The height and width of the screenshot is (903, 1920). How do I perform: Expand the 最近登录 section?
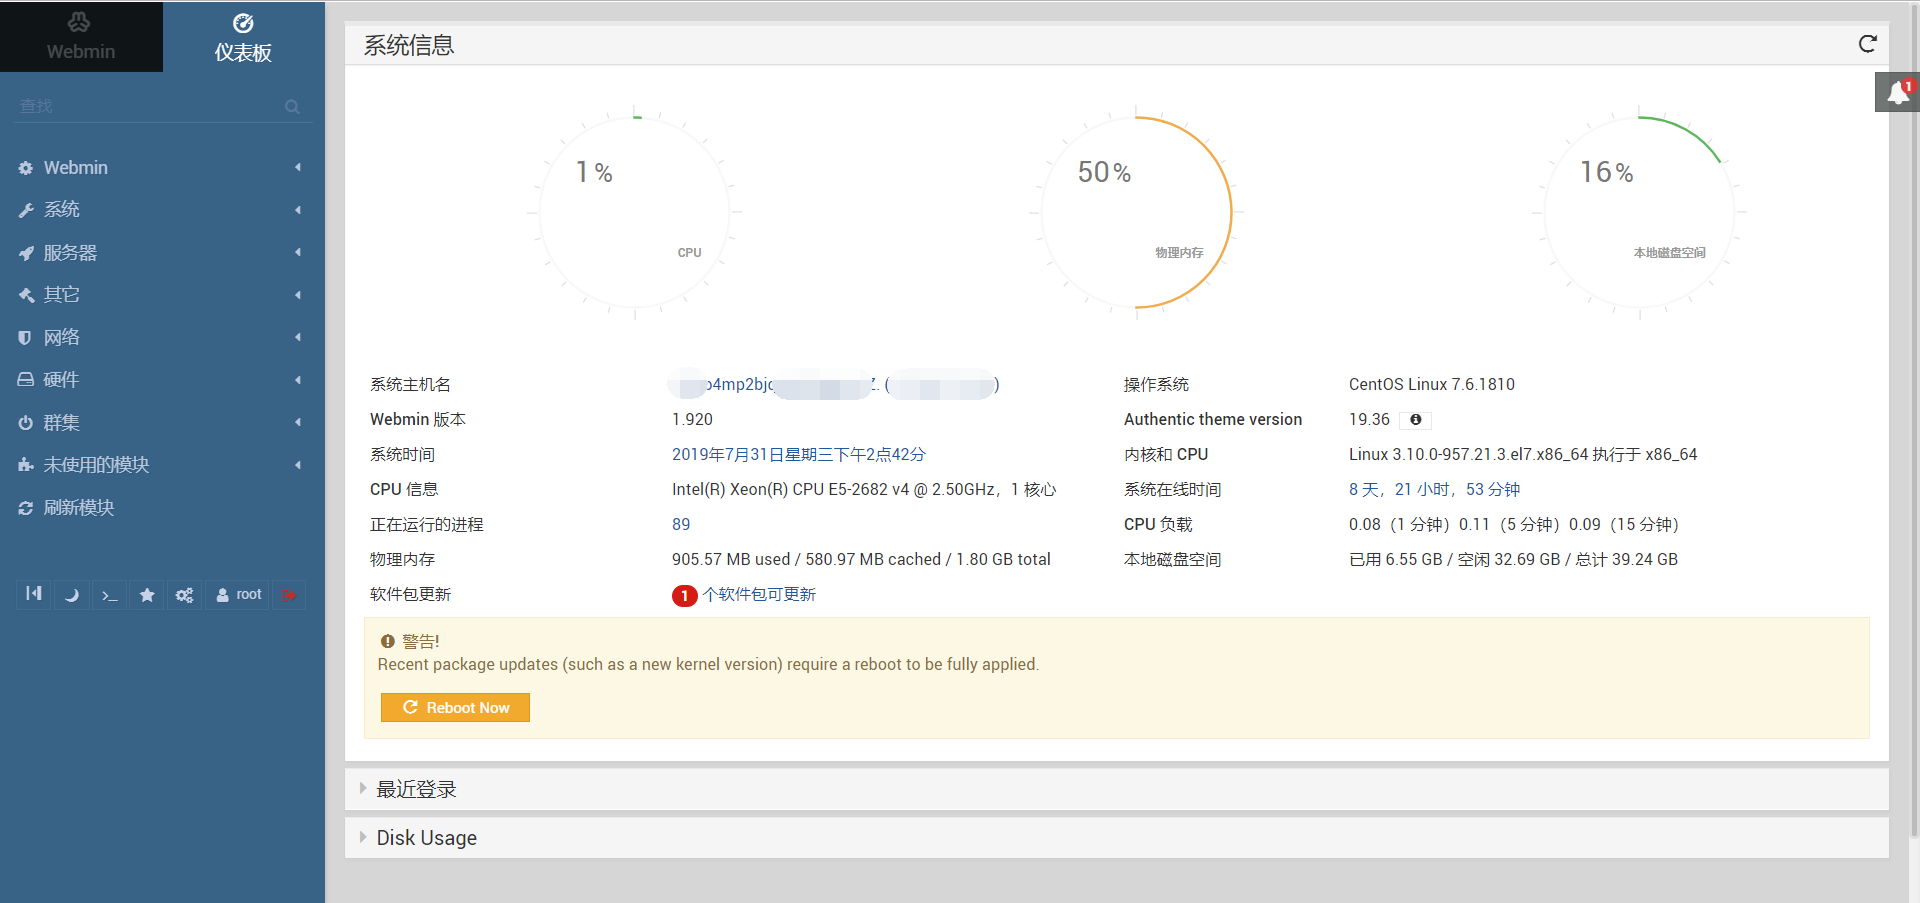pos(415,789)
